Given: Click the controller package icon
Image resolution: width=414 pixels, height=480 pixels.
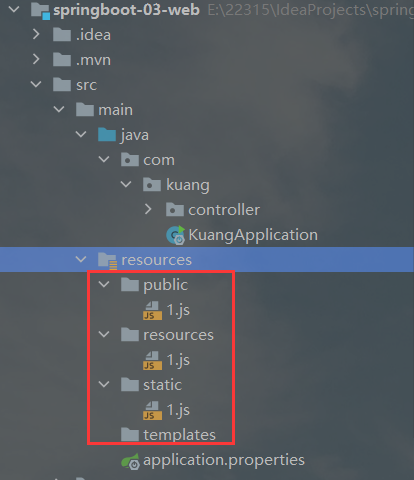Looking at the screenshot, I should pos(175,210).
